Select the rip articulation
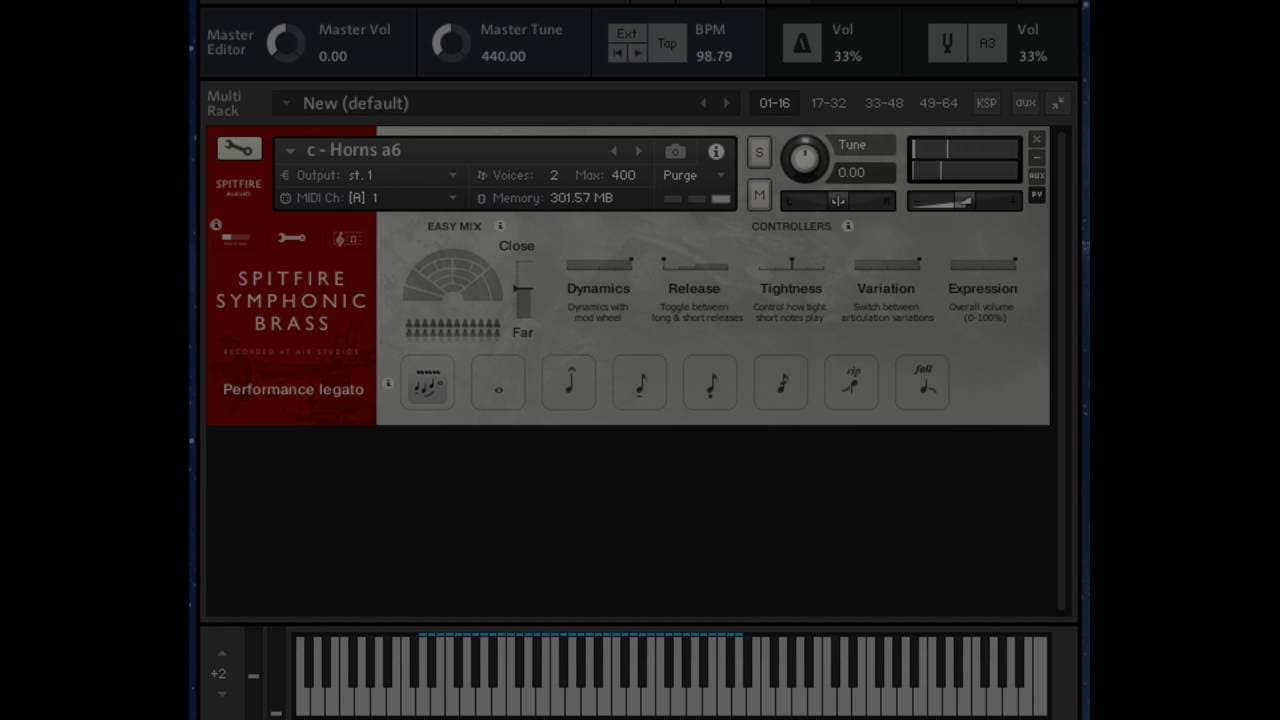 click(852, 382)
